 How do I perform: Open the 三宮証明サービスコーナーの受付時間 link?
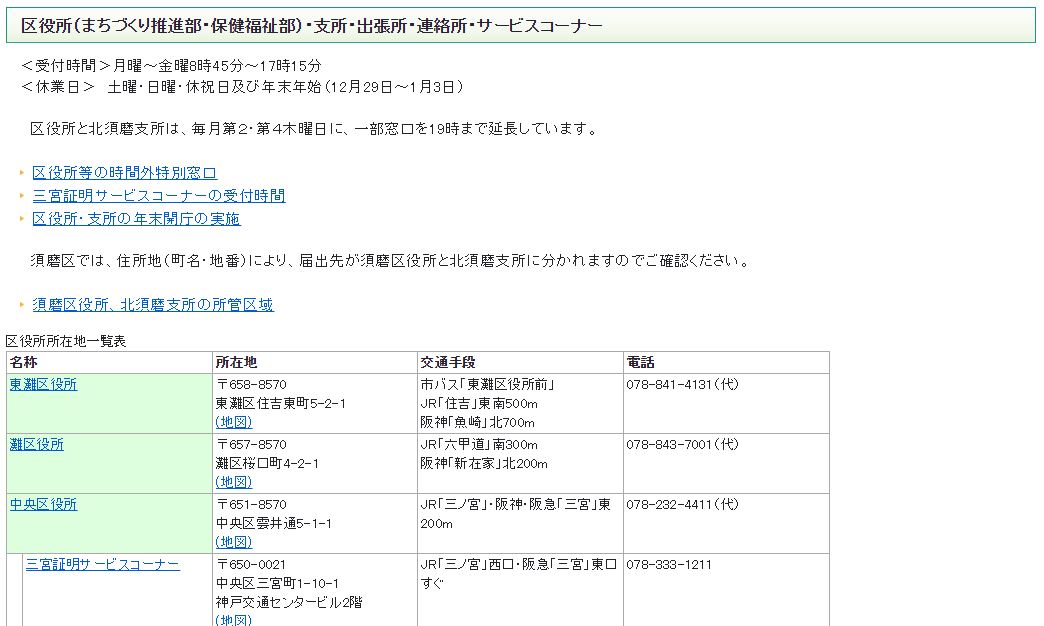pyautogui.click(x=158, y=196)
